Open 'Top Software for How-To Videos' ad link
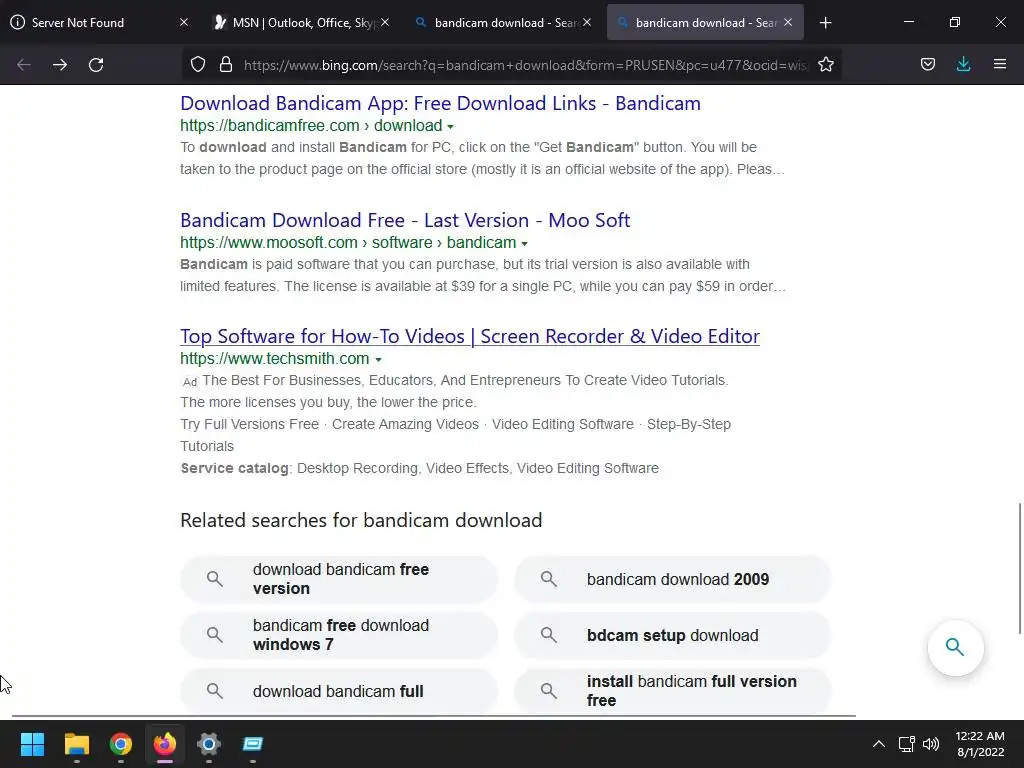The height and width of the screenshot is (768, 1024). pyautogui.click(x=470, y=336)
